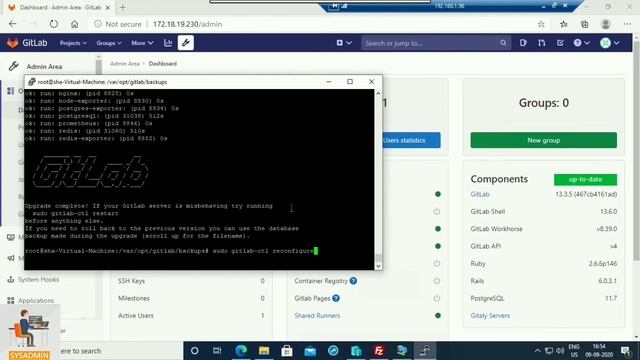Screen dimensions: 640x360
Task: Click the up-to-date status badge
Action: (x=585, y=180)
